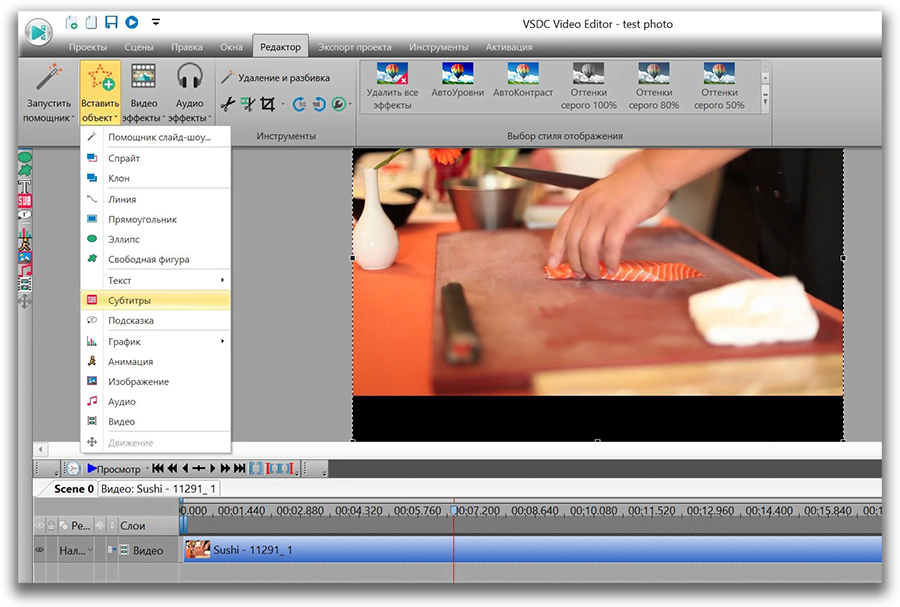The image size is (900, 607).
Task: Select the crop tool icon
Action: coord(268,103)
